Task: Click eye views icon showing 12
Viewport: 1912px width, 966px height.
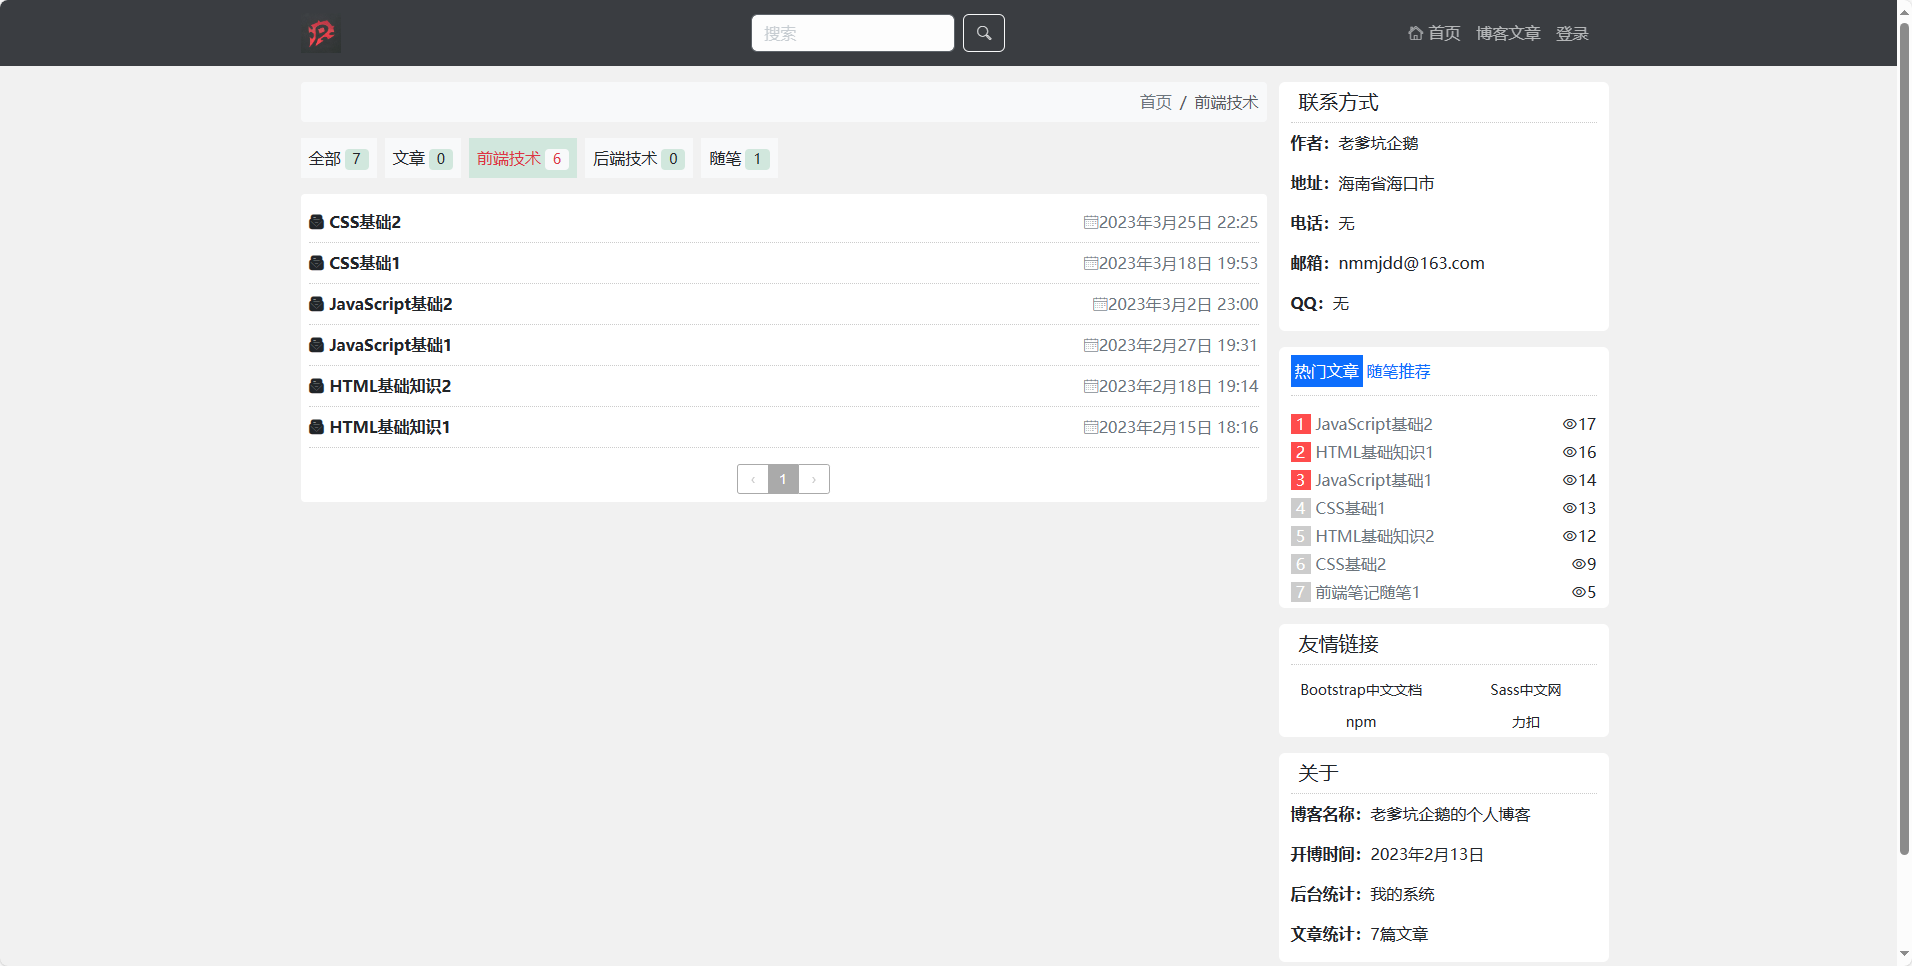Action: coord(1570,536)
